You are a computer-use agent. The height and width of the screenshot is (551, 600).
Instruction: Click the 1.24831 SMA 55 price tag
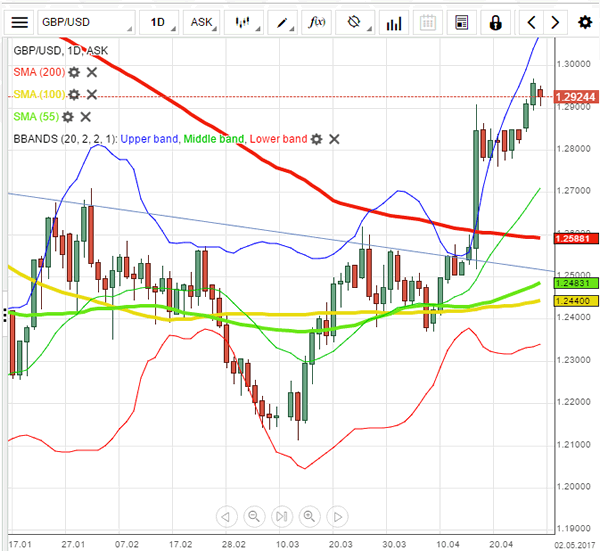click(x=576, y=283)
